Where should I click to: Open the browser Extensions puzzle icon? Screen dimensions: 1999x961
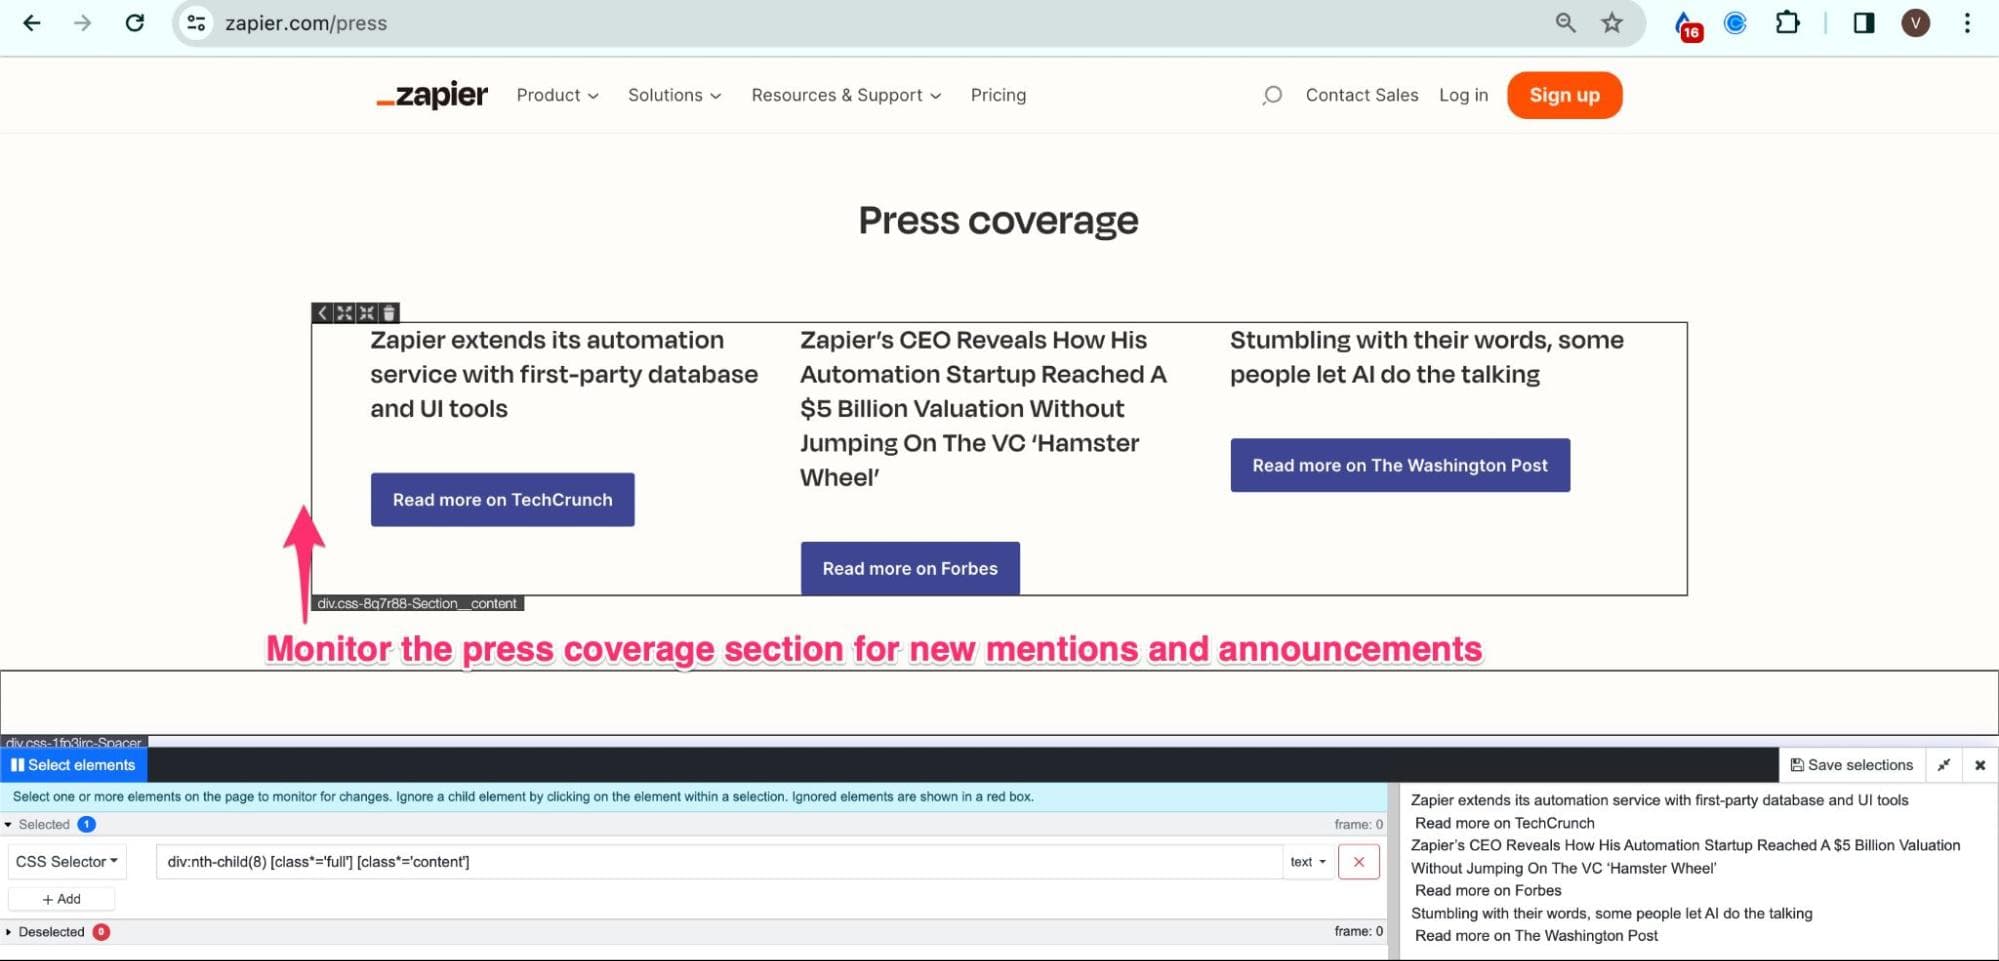tap(1788, 22)
